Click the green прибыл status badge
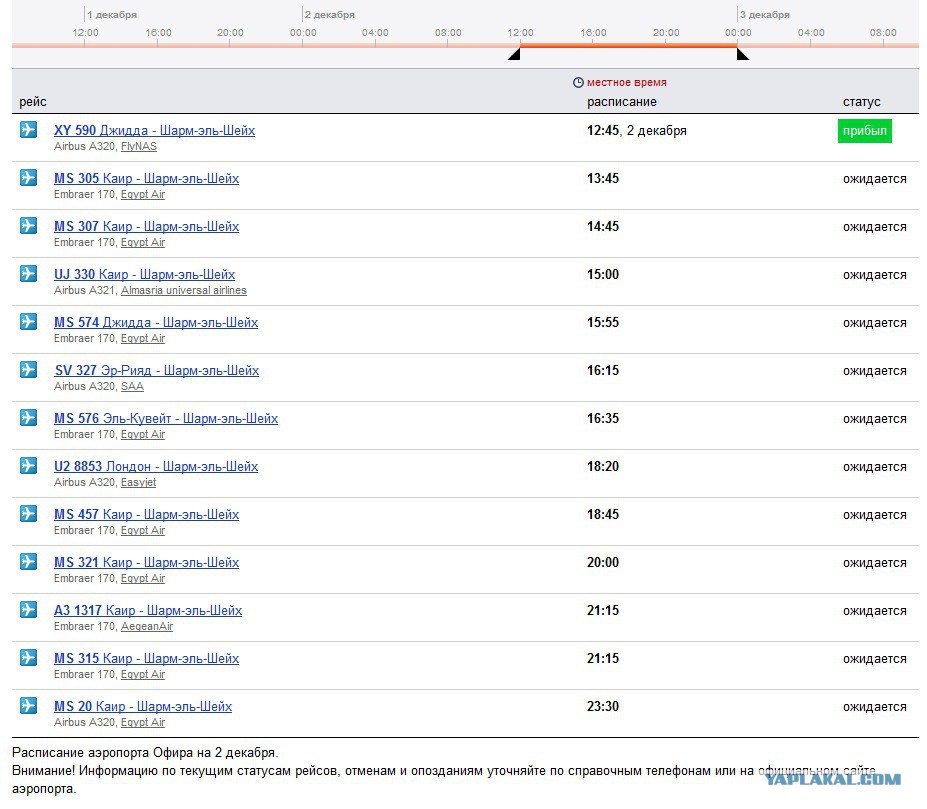The width and height of the screenshot is (927, 809). tap(864, 131)
